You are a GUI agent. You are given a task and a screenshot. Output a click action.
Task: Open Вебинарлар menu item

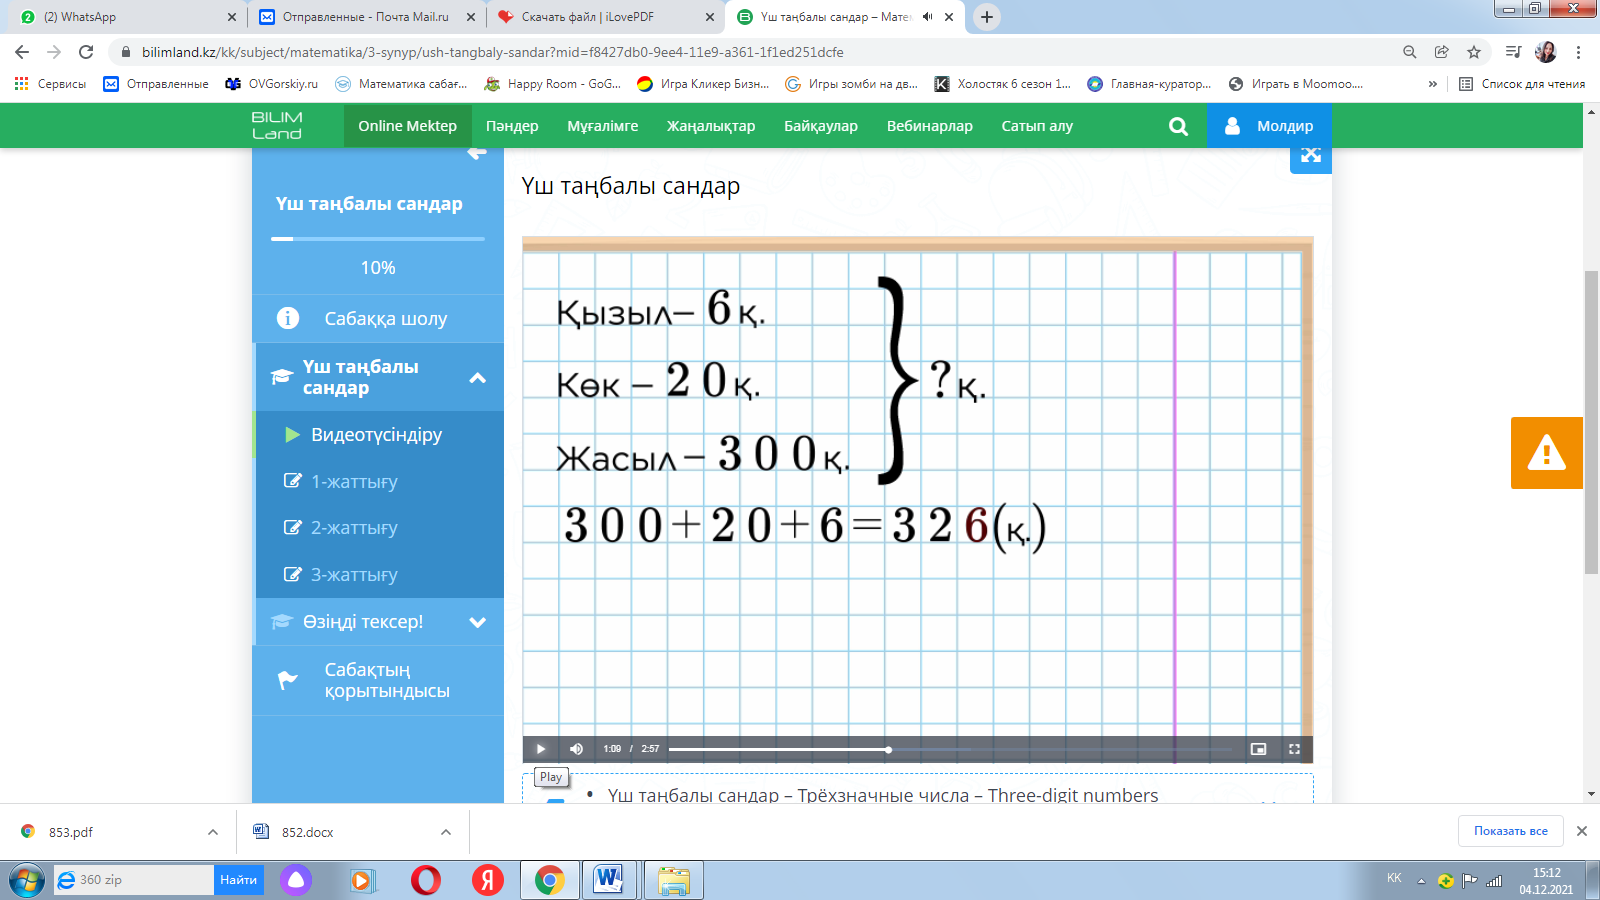[x=930, y=126]
